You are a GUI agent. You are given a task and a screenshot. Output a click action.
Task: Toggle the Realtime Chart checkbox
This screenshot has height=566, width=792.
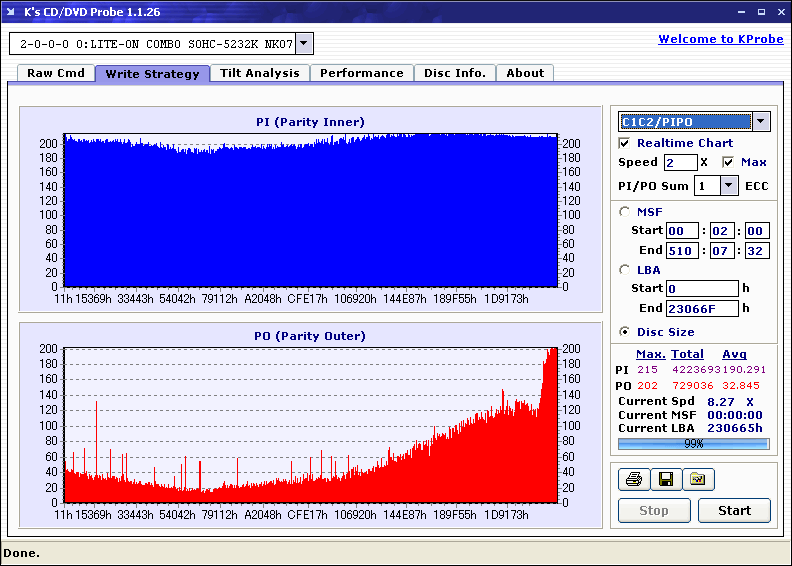click(625, 144)
